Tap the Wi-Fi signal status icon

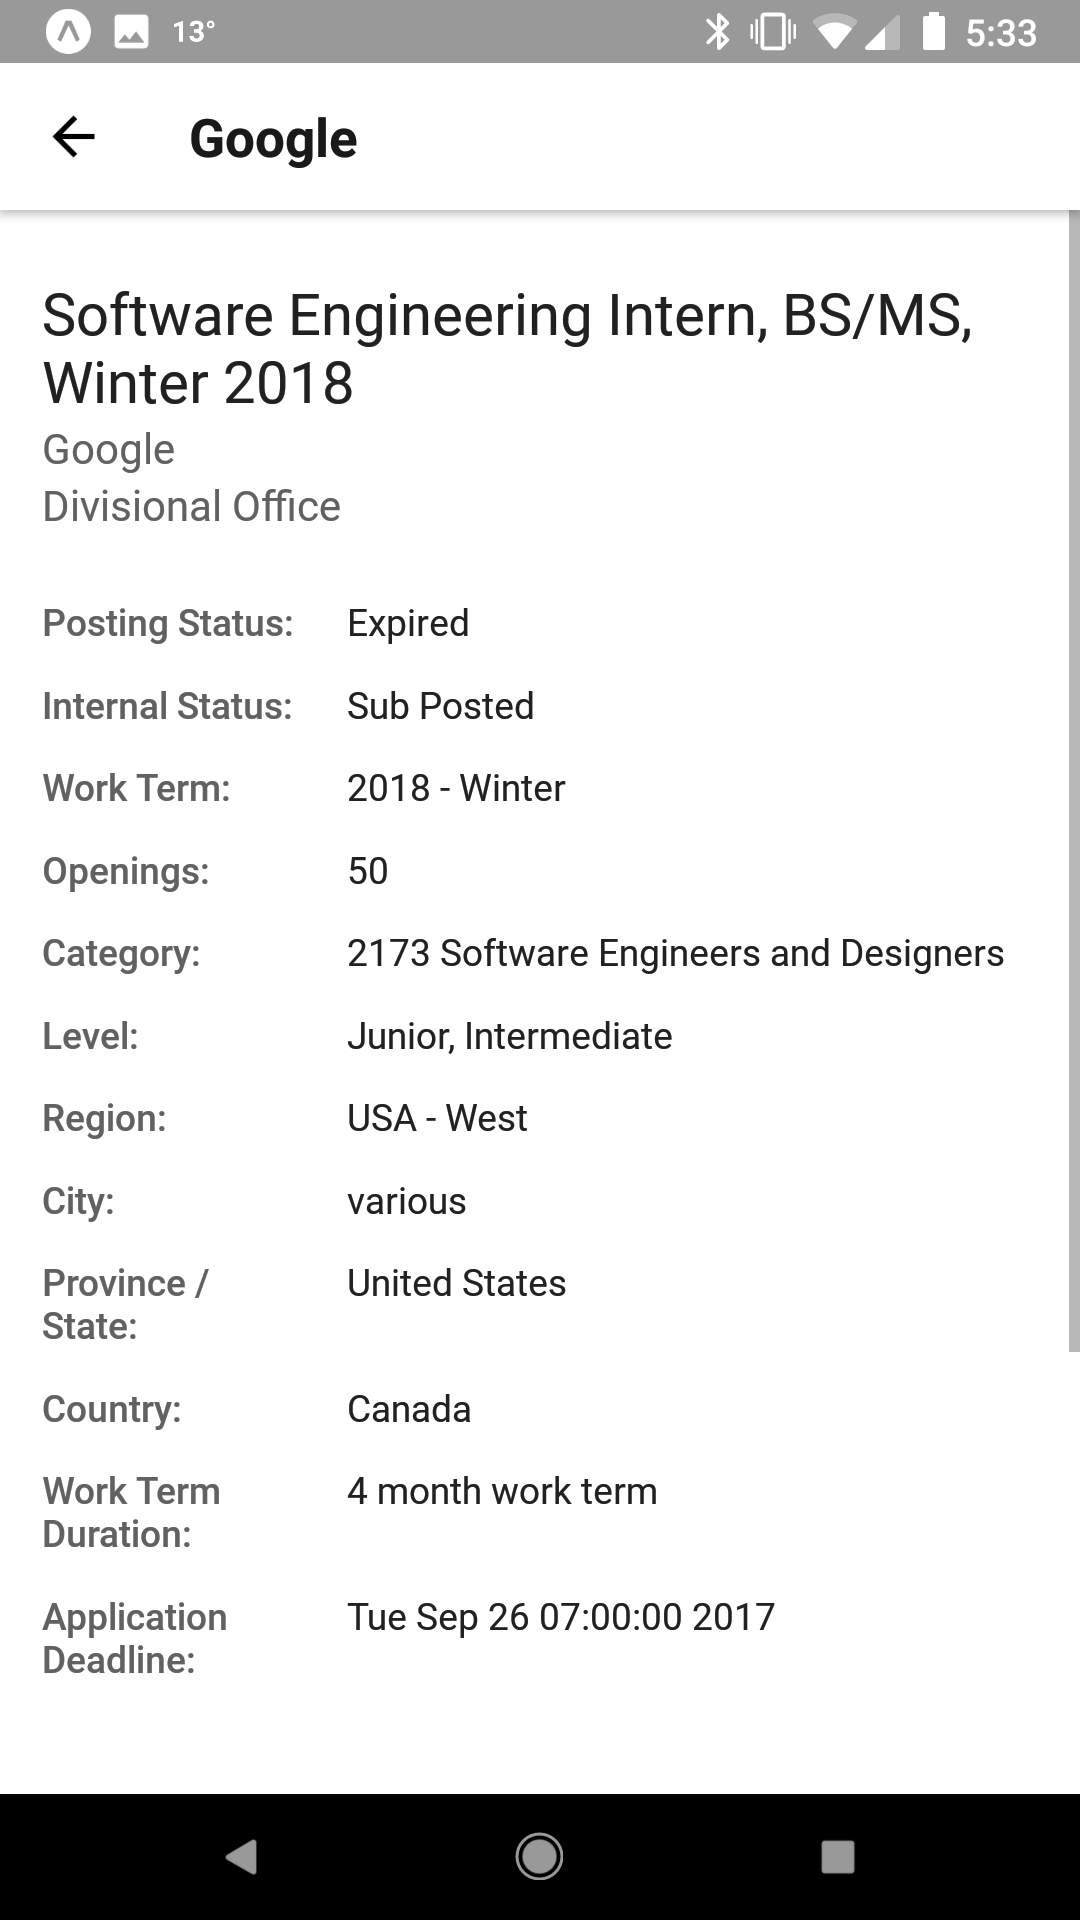832,33
